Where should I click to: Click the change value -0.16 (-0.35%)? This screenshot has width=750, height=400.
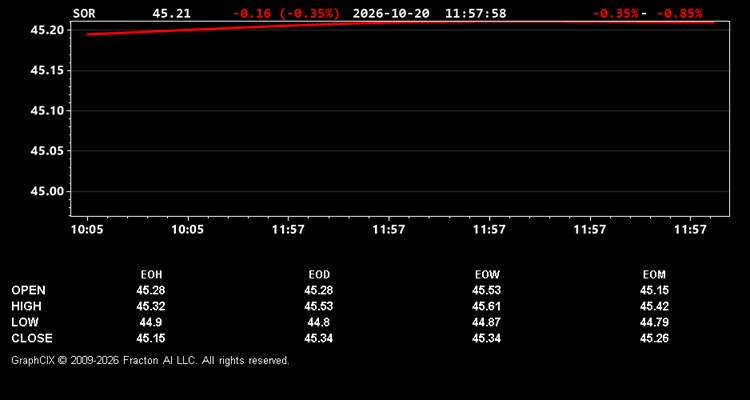coord(286,13)
